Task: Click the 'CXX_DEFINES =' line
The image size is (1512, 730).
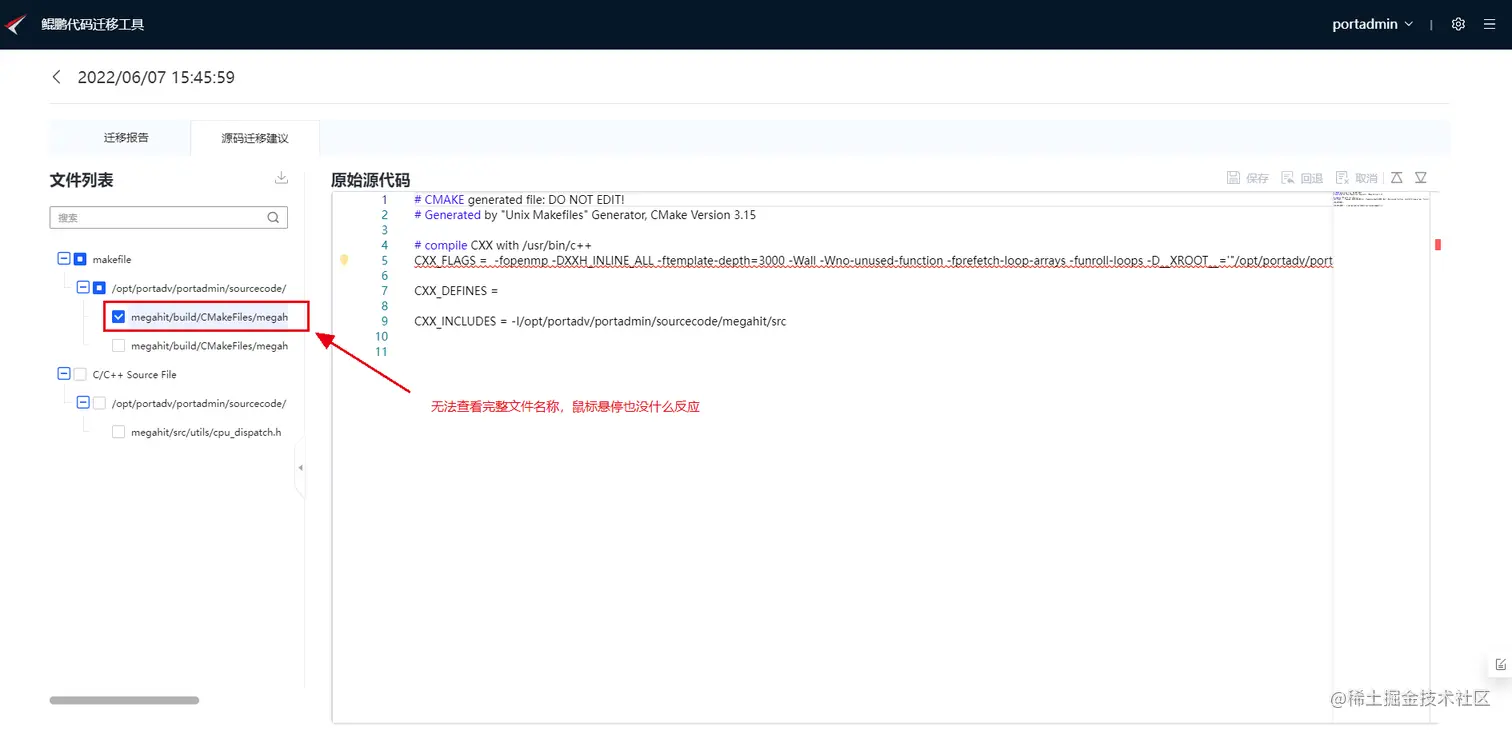Action: click(x=456, y=291)
